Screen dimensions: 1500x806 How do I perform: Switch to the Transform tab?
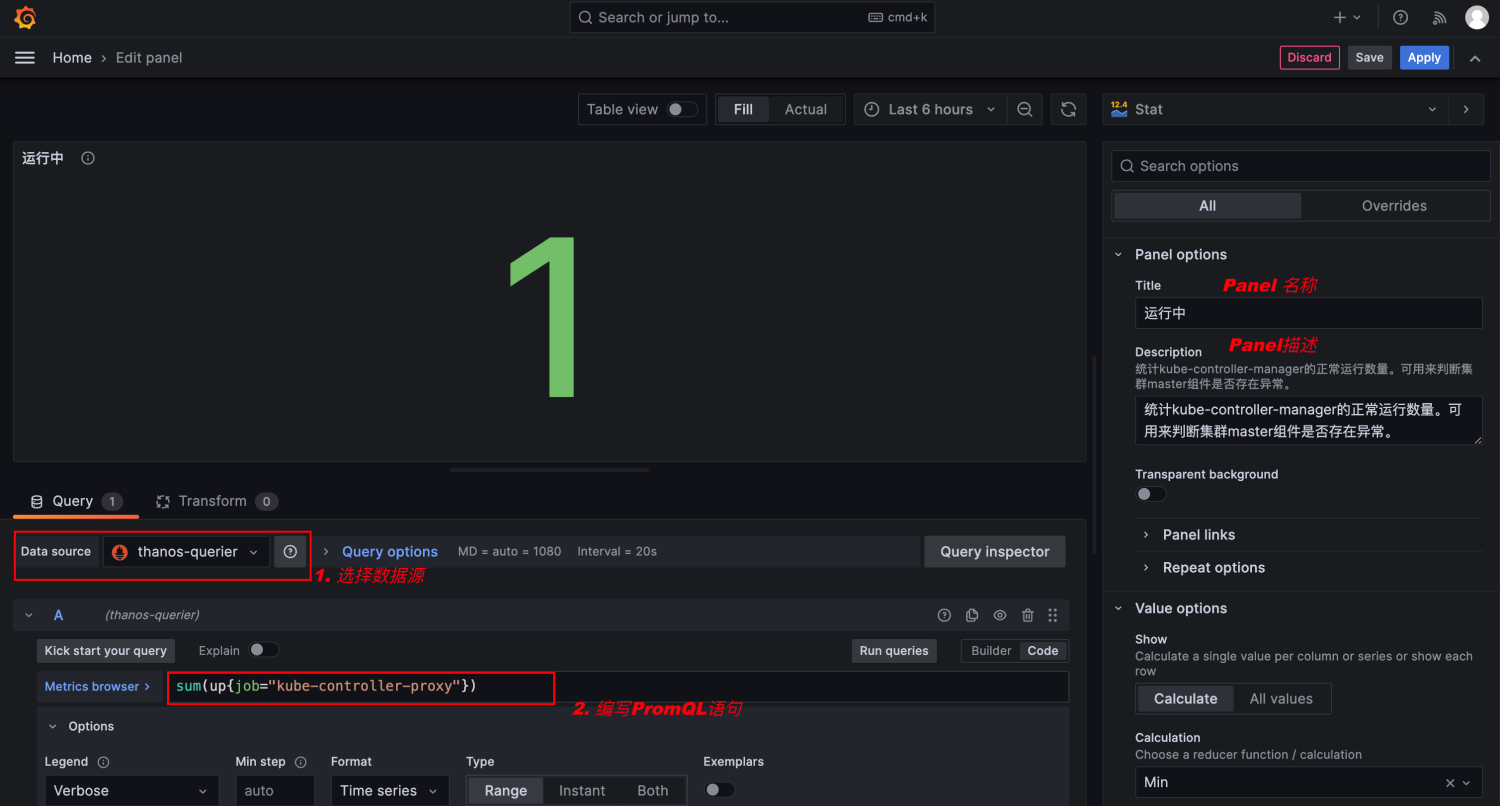click(216, 501)
